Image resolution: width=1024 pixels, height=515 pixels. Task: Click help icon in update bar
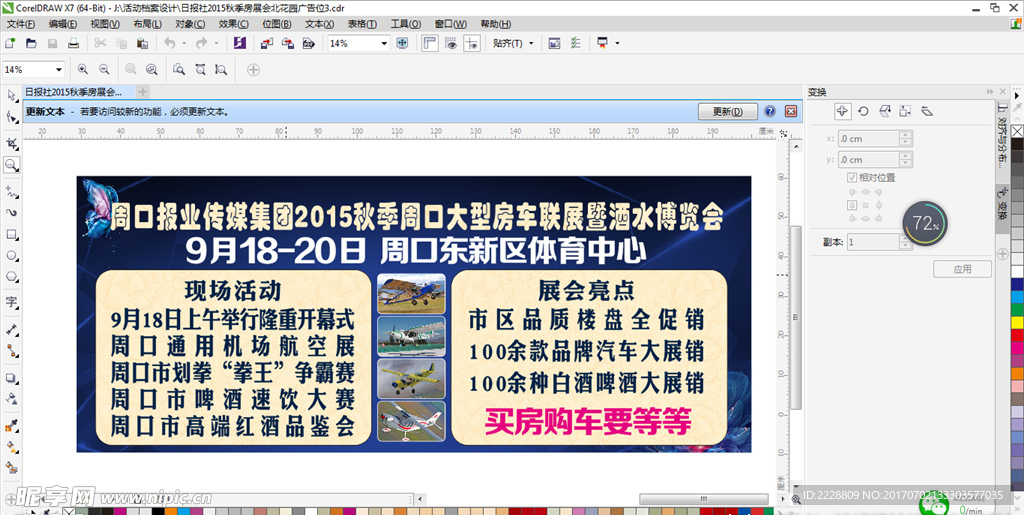tap(770, 111)
